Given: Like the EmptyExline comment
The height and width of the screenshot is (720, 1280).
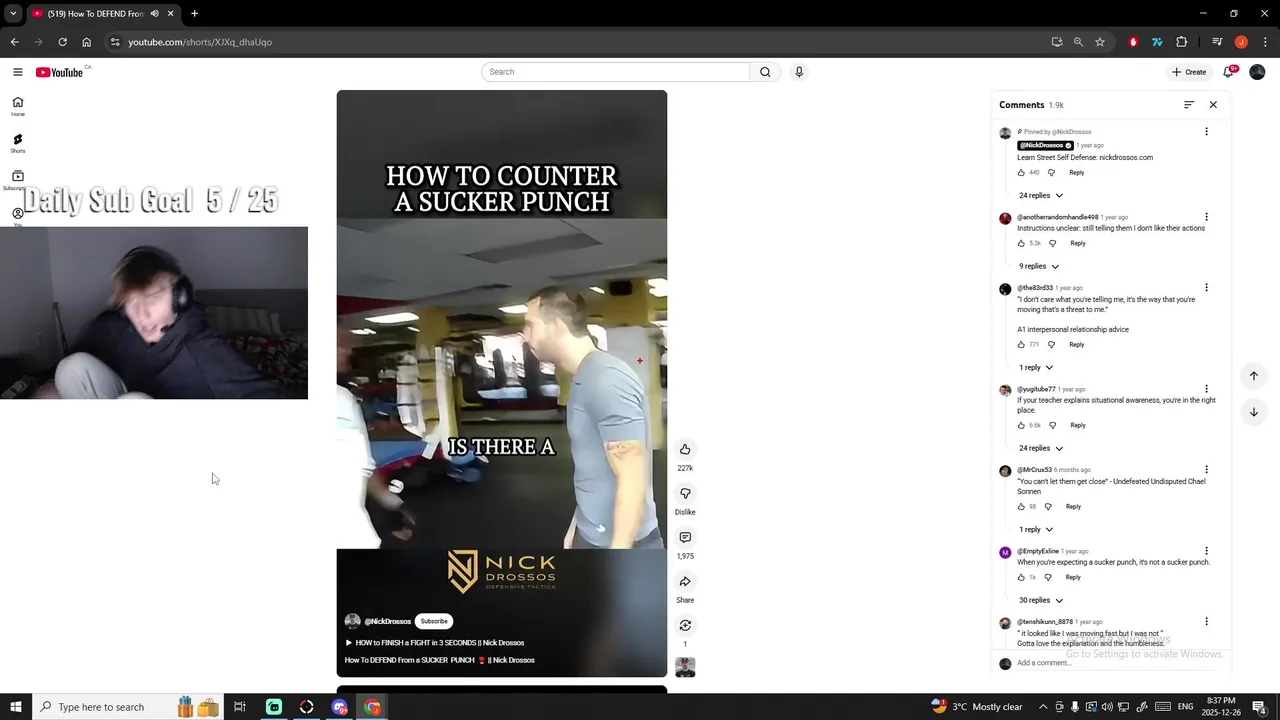Looking at the screenshot, I should tap(1021, 577).
